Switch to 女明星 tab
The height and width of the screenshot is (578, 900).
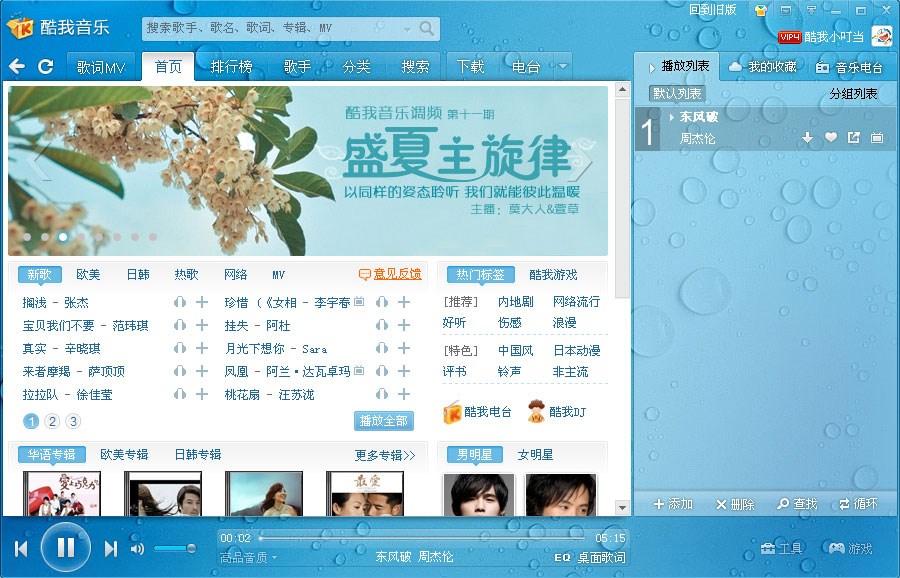(535, 455)
